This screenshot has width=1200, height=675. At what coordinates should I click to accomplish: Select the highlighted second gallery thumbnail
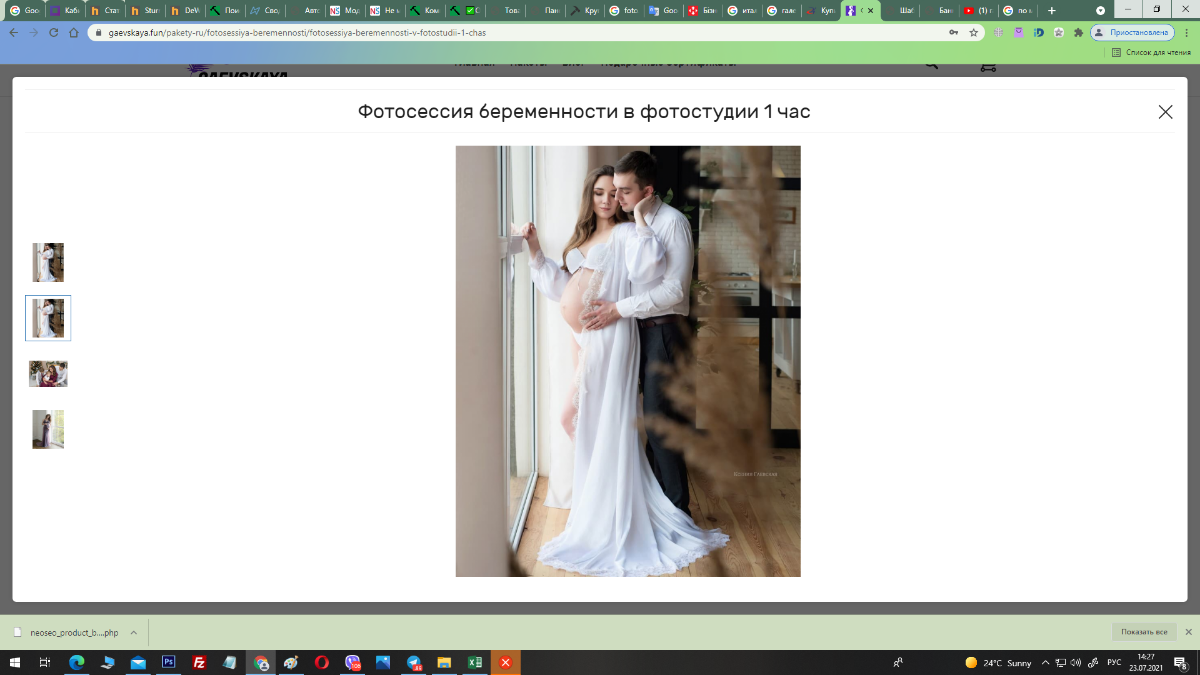tap(48, 318)
